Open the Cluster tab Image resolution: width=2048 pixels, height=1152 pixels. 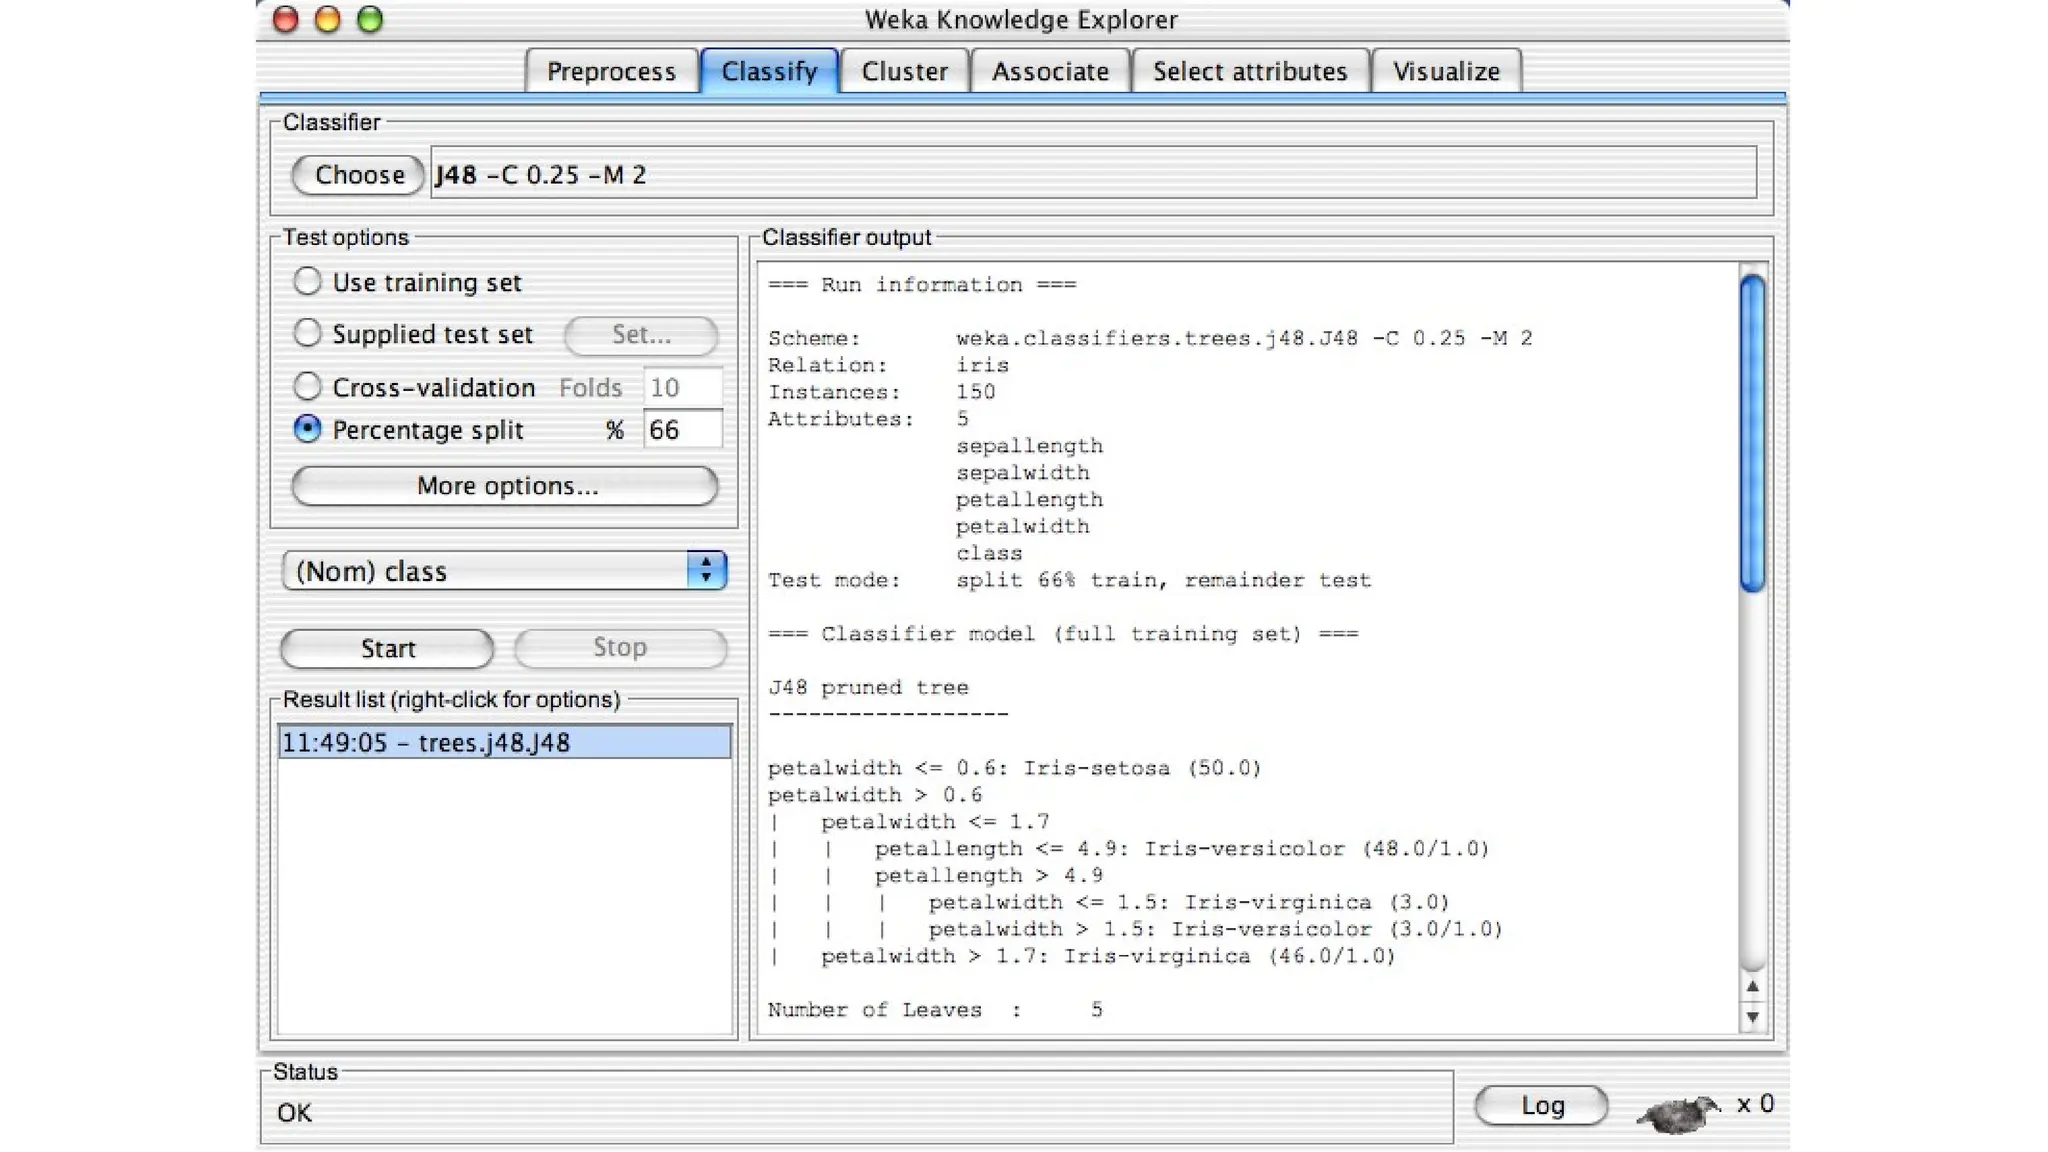904,71
